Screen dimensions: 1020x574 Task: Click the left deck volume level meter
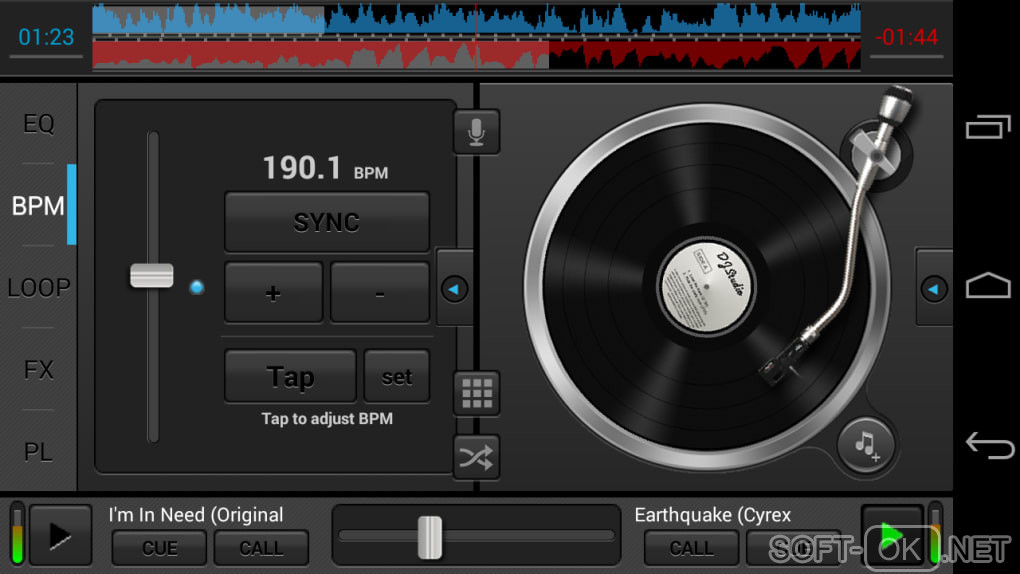pyautogui.click(x=18, y=533)
